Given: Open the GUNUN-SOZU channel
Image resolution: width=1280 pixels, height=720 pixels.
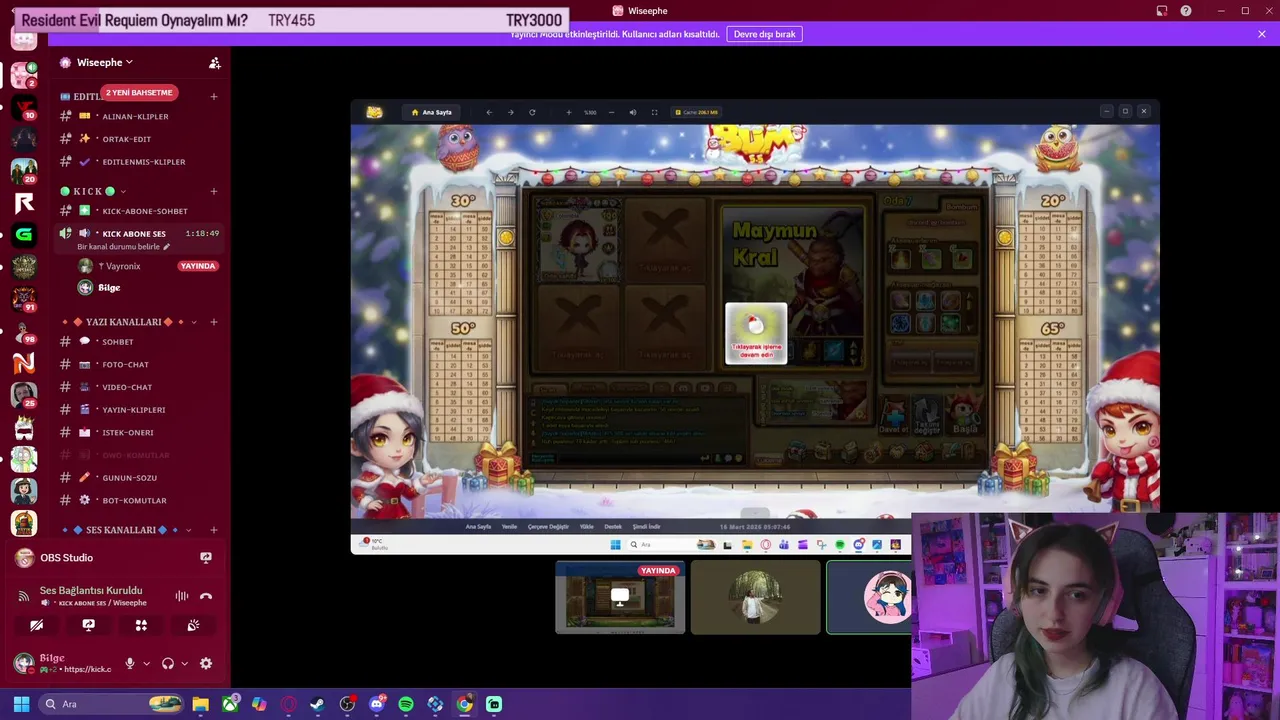Looking at the screenshot, I should (x=140, y=478).
